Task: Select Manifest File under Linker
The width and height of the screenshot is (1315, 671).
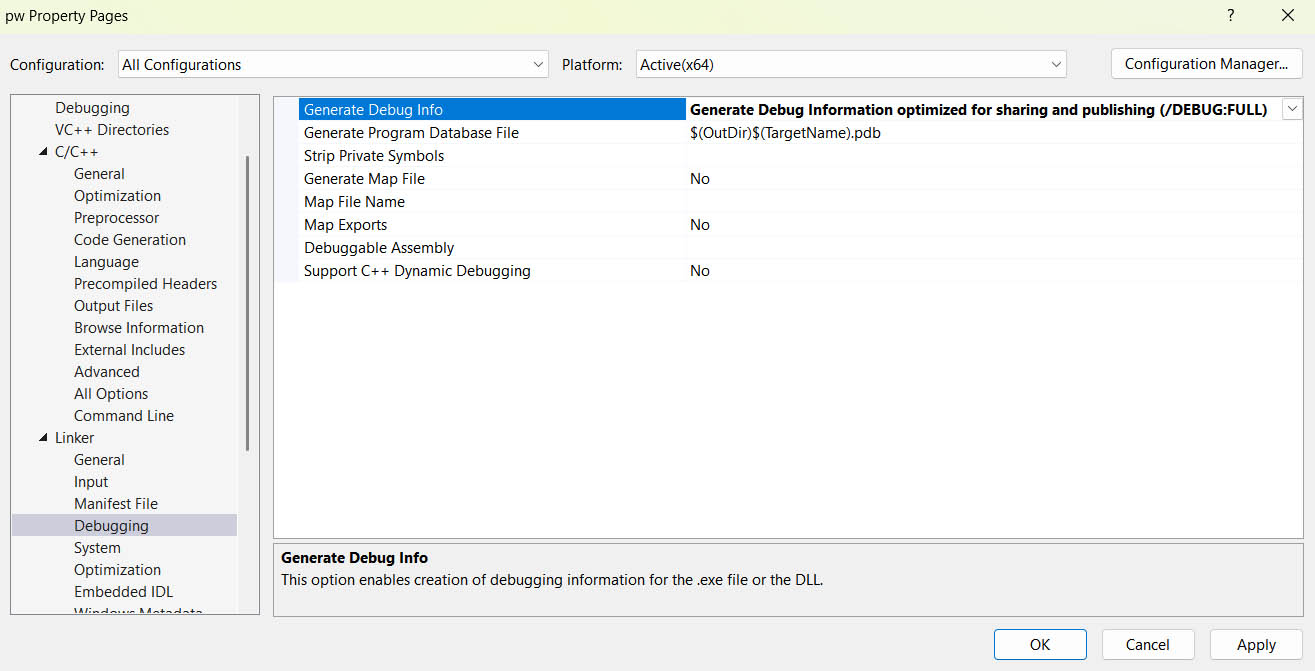Action: (x=116, y=504)
